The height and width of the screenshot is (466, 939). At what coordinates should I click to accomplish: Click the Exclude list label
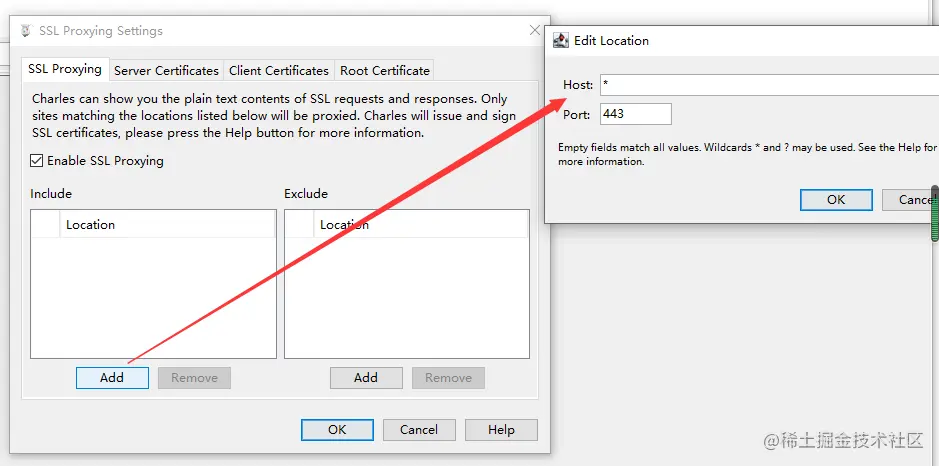306,193
